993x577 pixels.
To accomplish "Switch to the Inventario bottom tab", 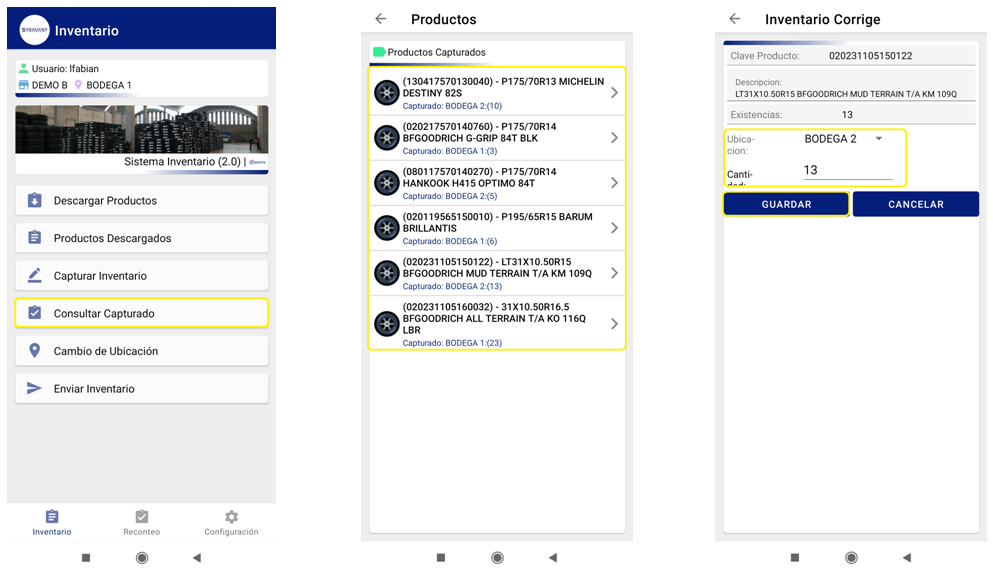I will point(52,523).
